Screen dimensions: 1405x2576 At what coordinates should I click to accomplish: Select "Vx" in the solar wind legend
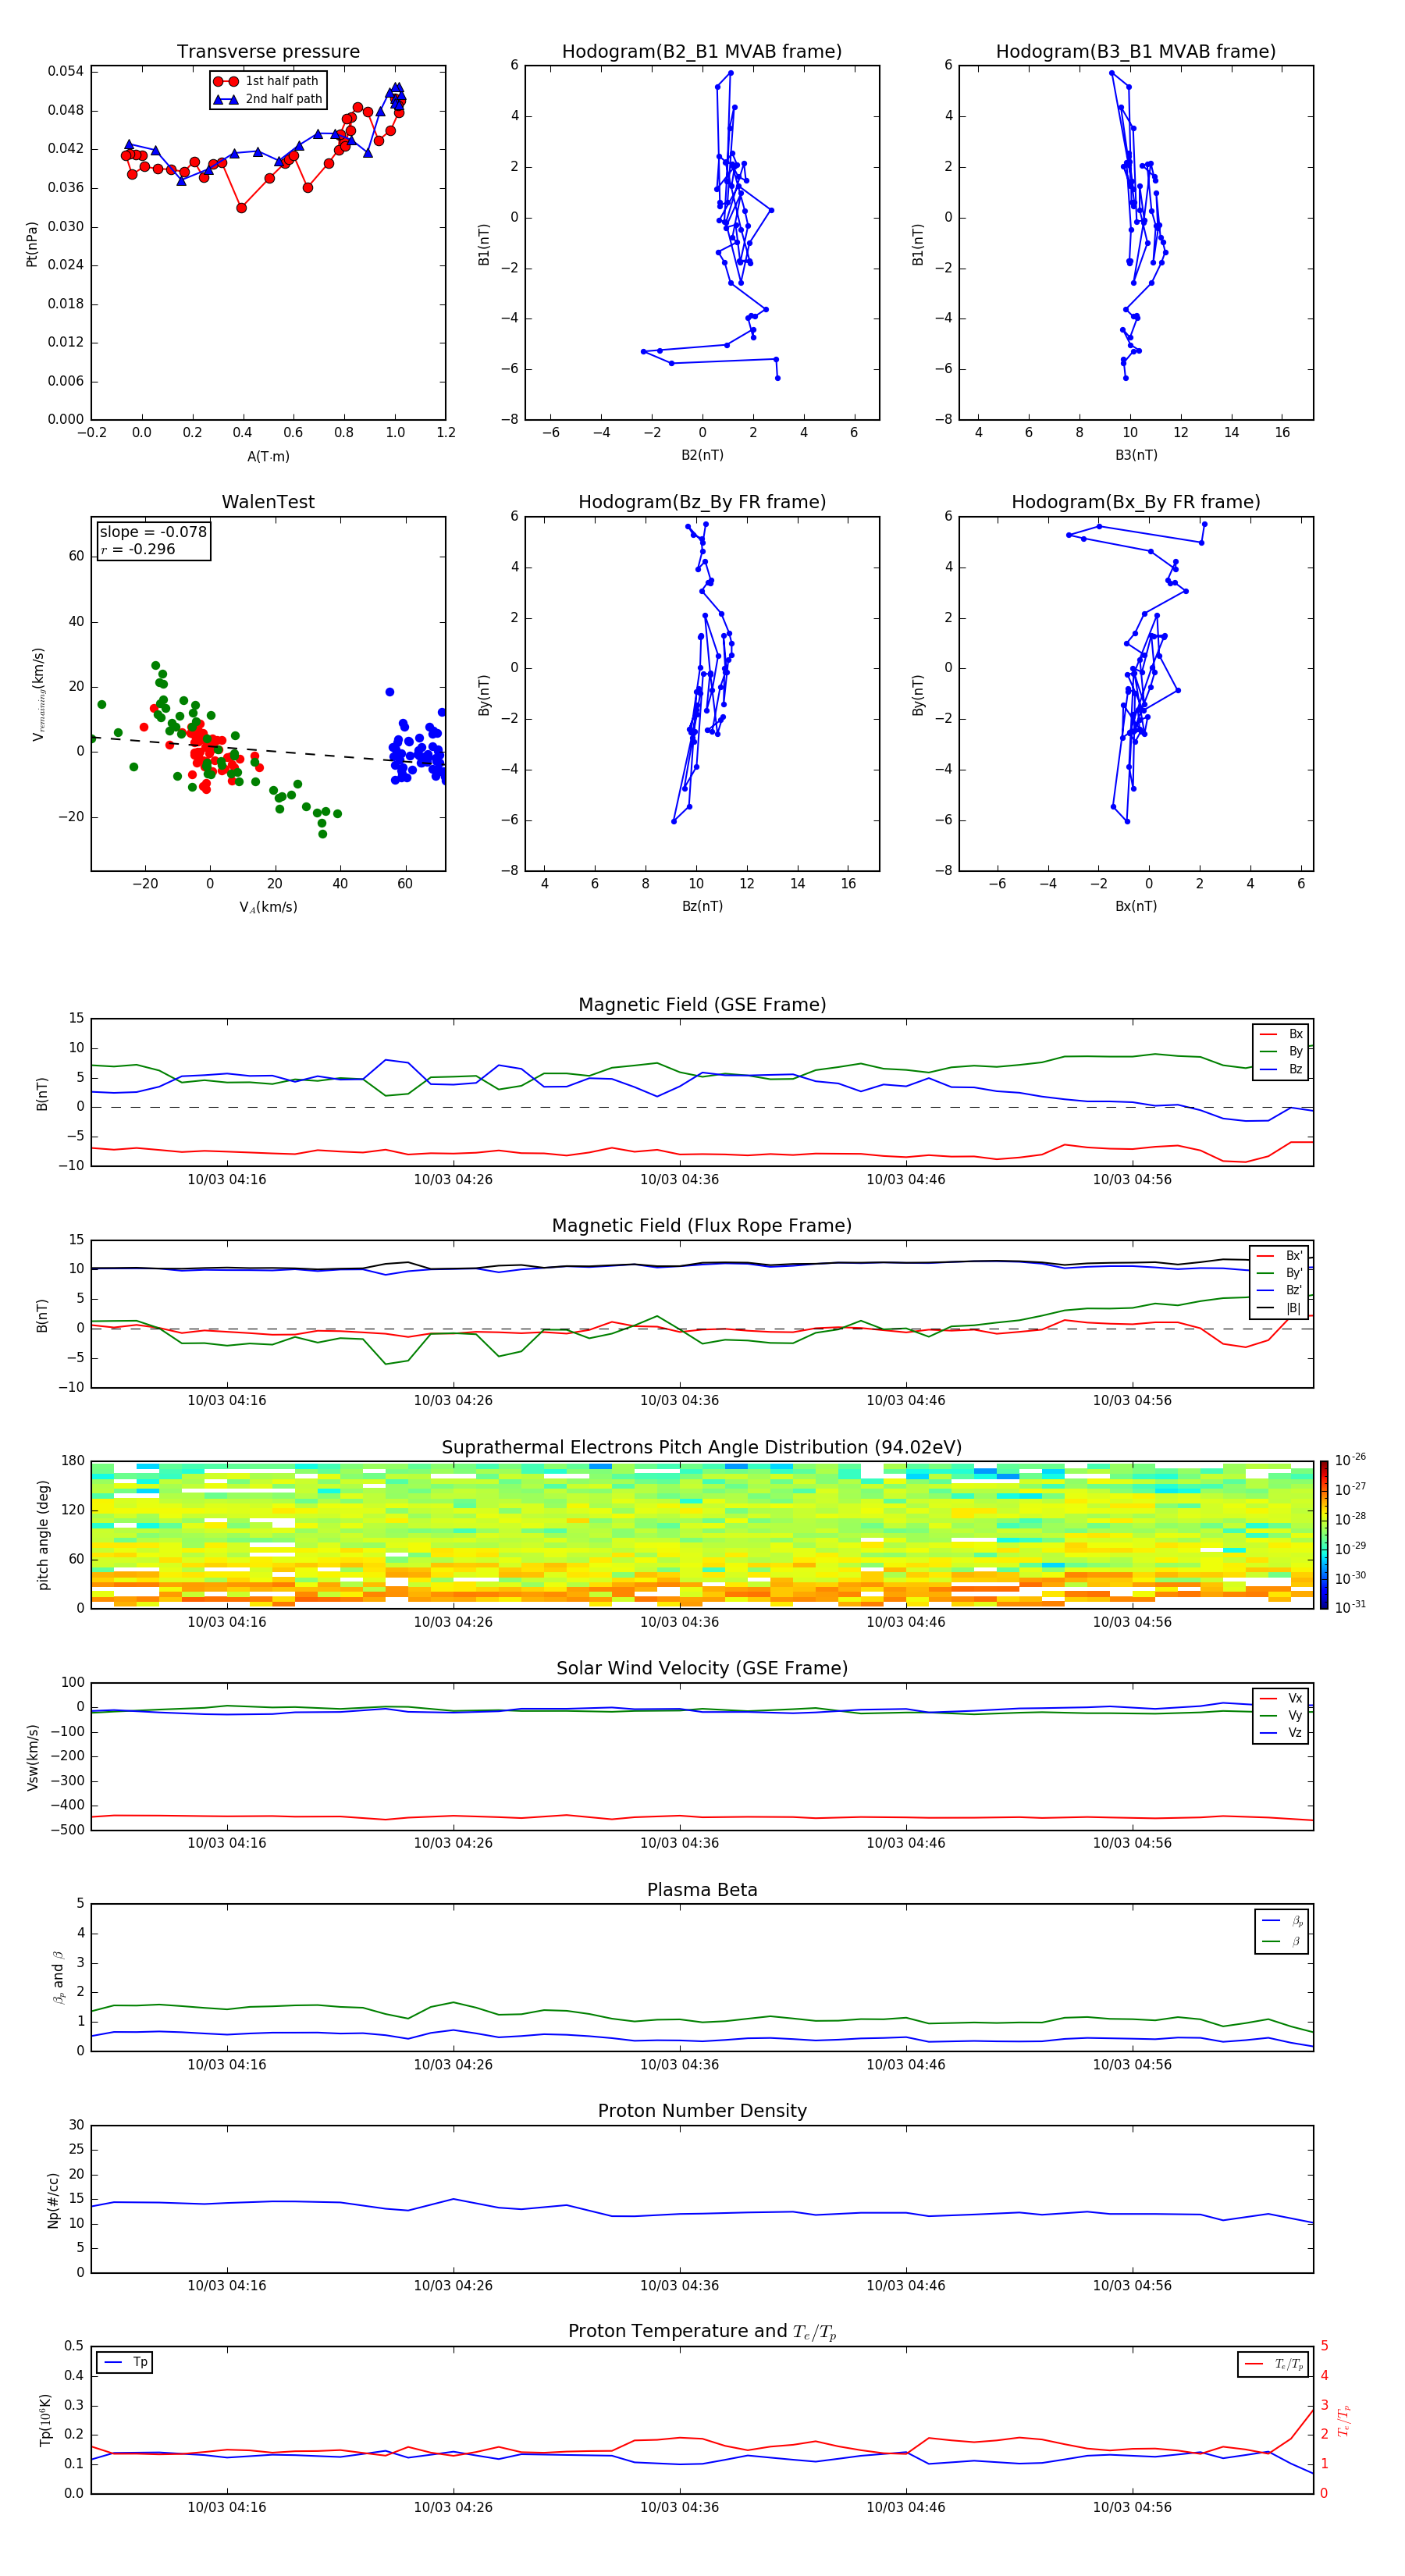click(1281, 1698)
